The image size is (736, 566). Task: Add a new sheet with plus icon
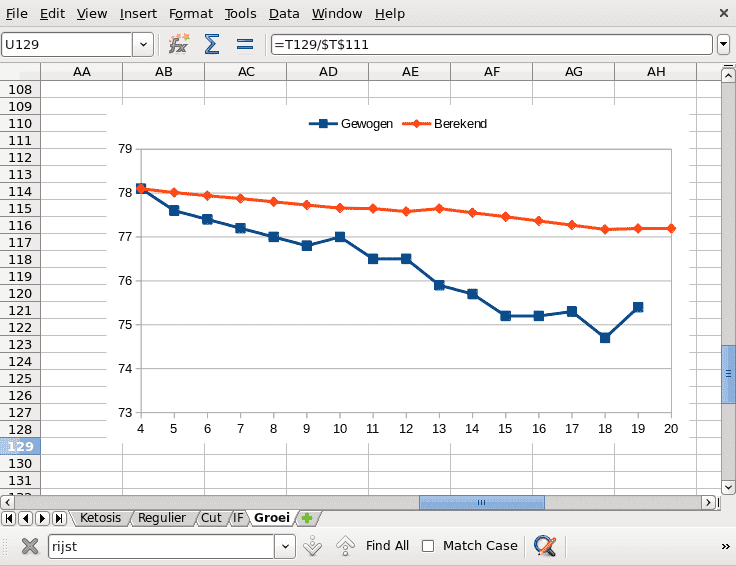click(x=307, y=518)
